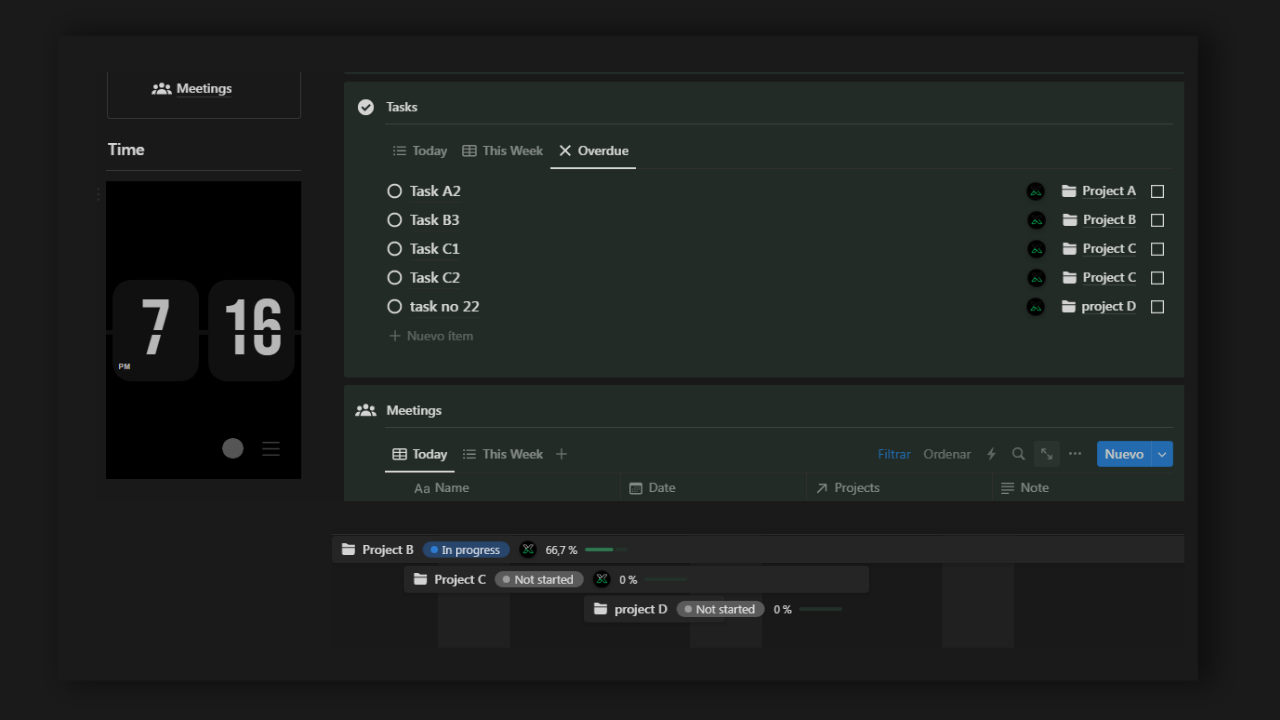Open Filtrar filter option
The height and width of the screenshot is (720, 1280).
[x=894, y=454]
